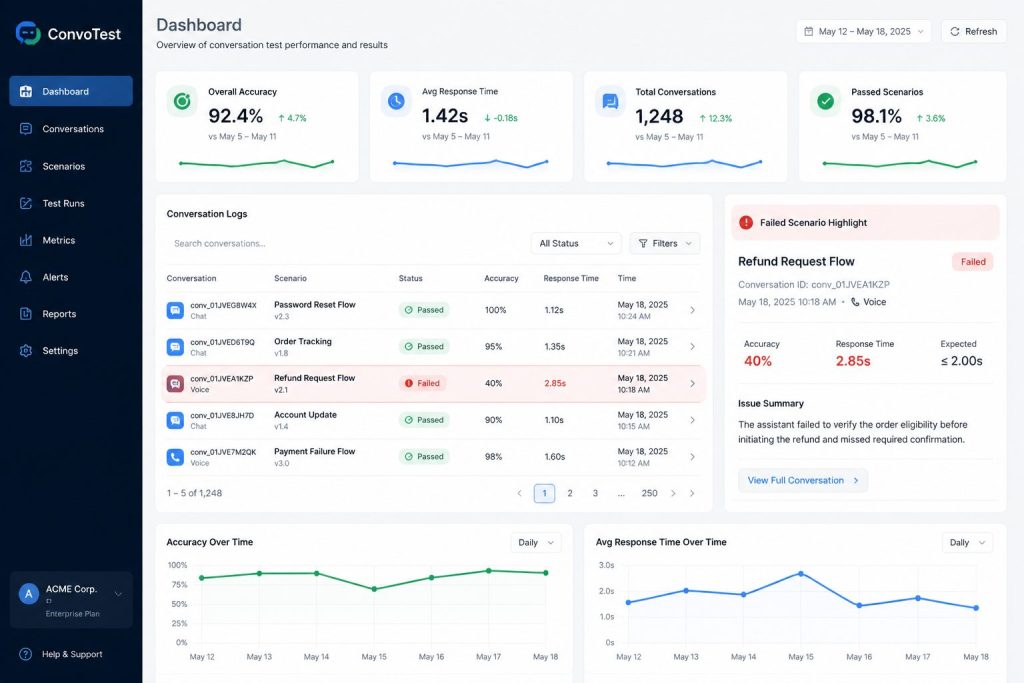
Task: Open the All Status dropdown
Action: 576,244
